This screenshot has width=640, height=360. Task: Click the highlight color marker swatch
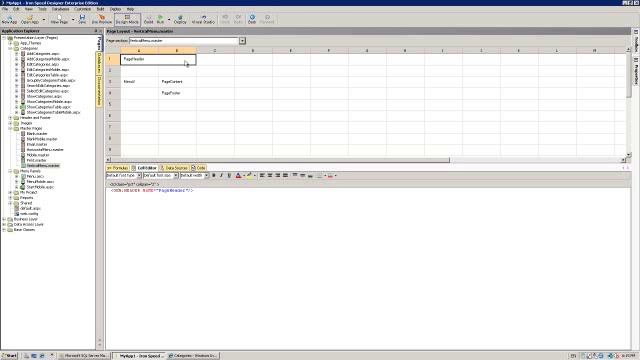click(249, 175)
